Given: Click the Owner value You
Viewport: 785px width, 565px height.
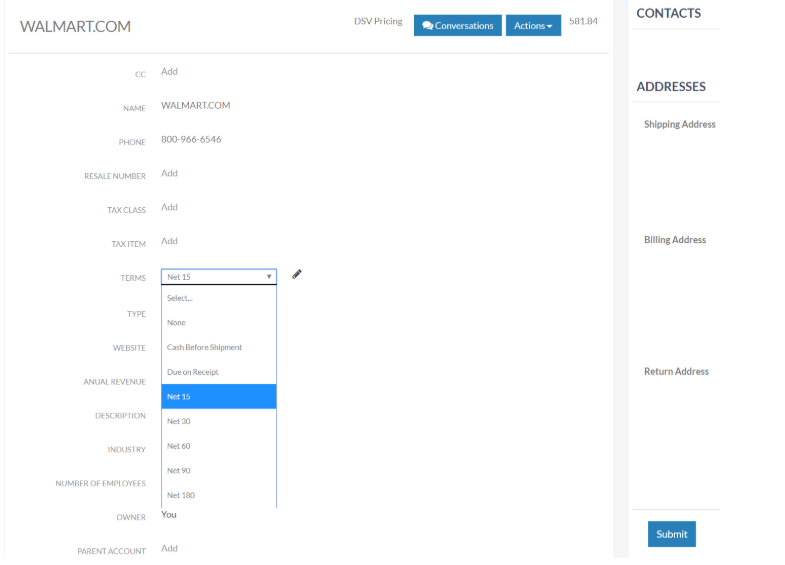Looking at the screenshot, I should tap(169, 514).
